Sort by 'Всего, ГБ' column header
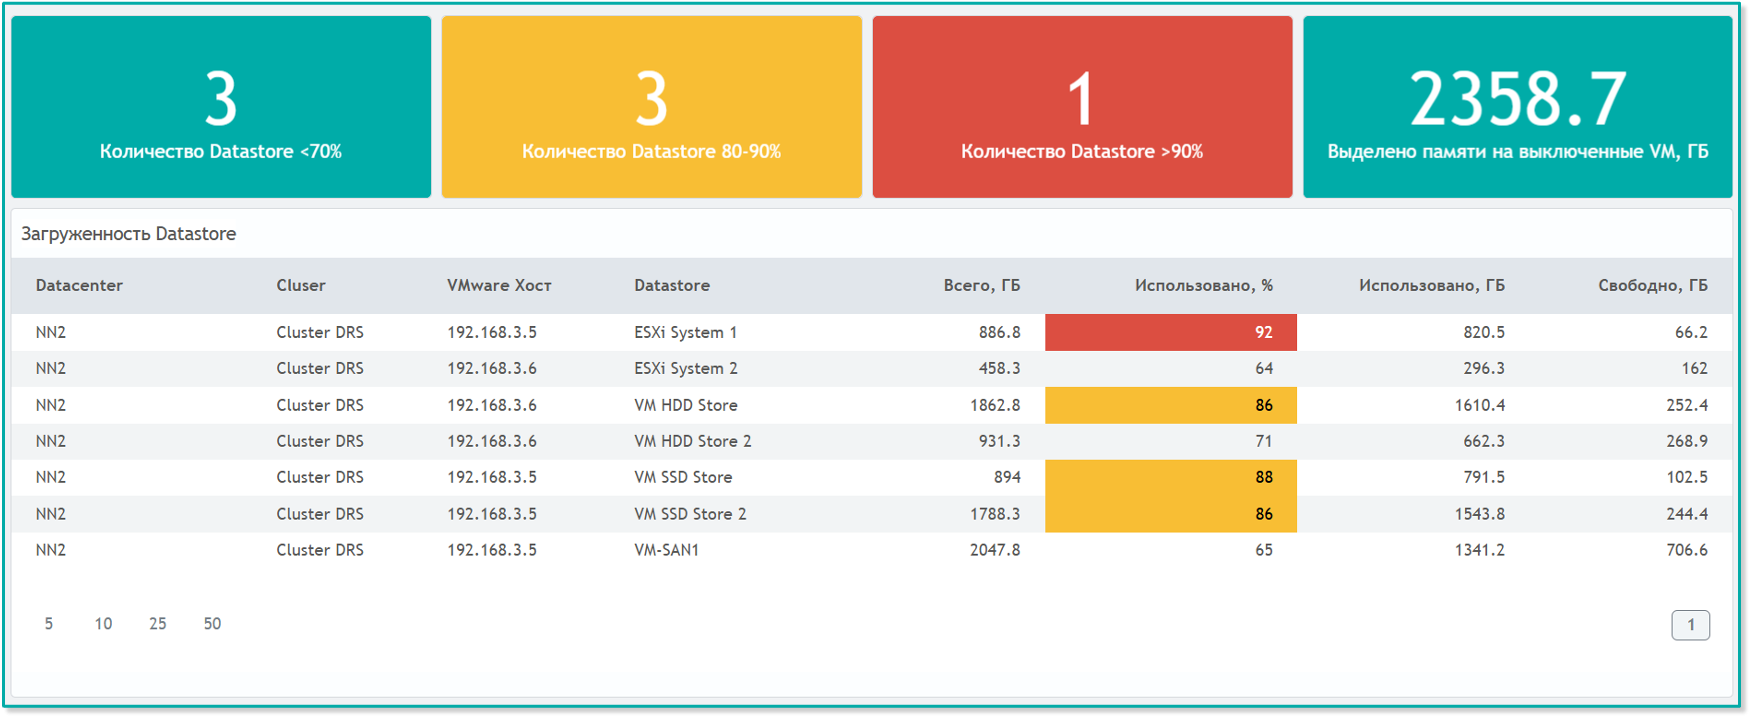This screenshot has width=1752, height=718. click(x=981, y=286)
